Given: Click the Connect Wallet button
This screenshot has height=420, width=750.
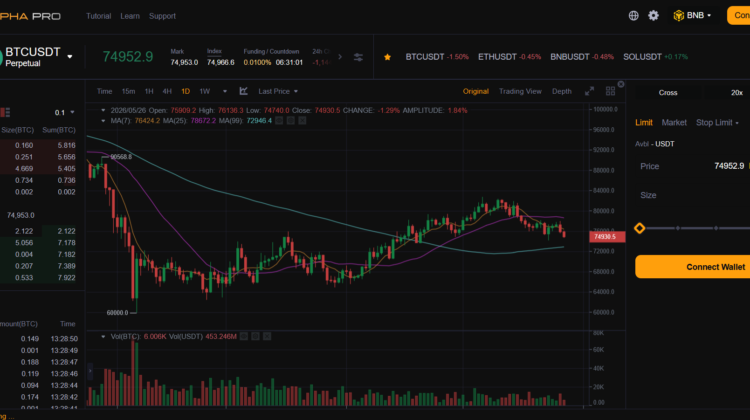Looking at the screenshot, I should coord(692,267).
